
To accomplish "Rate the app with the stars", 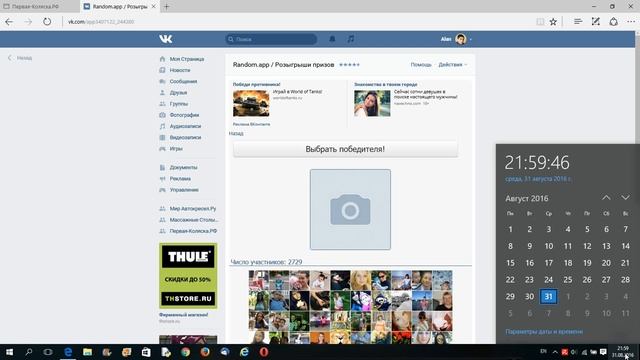I will click(x=349, y=65).
